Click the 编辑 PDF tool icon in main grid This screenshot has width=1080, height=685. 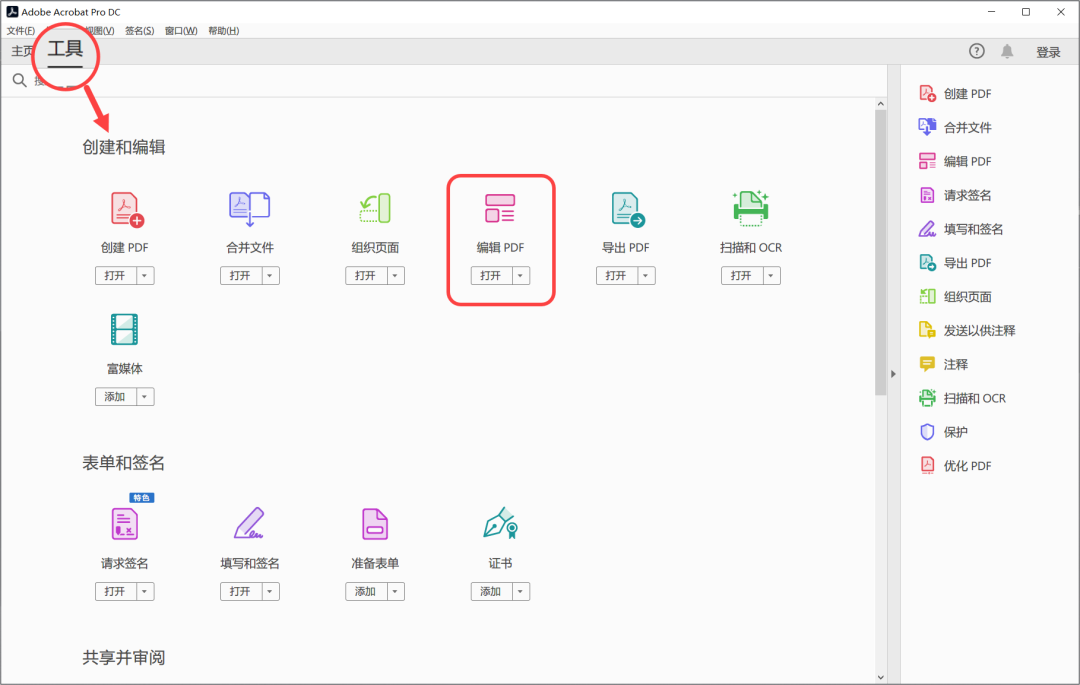[500, 209]
